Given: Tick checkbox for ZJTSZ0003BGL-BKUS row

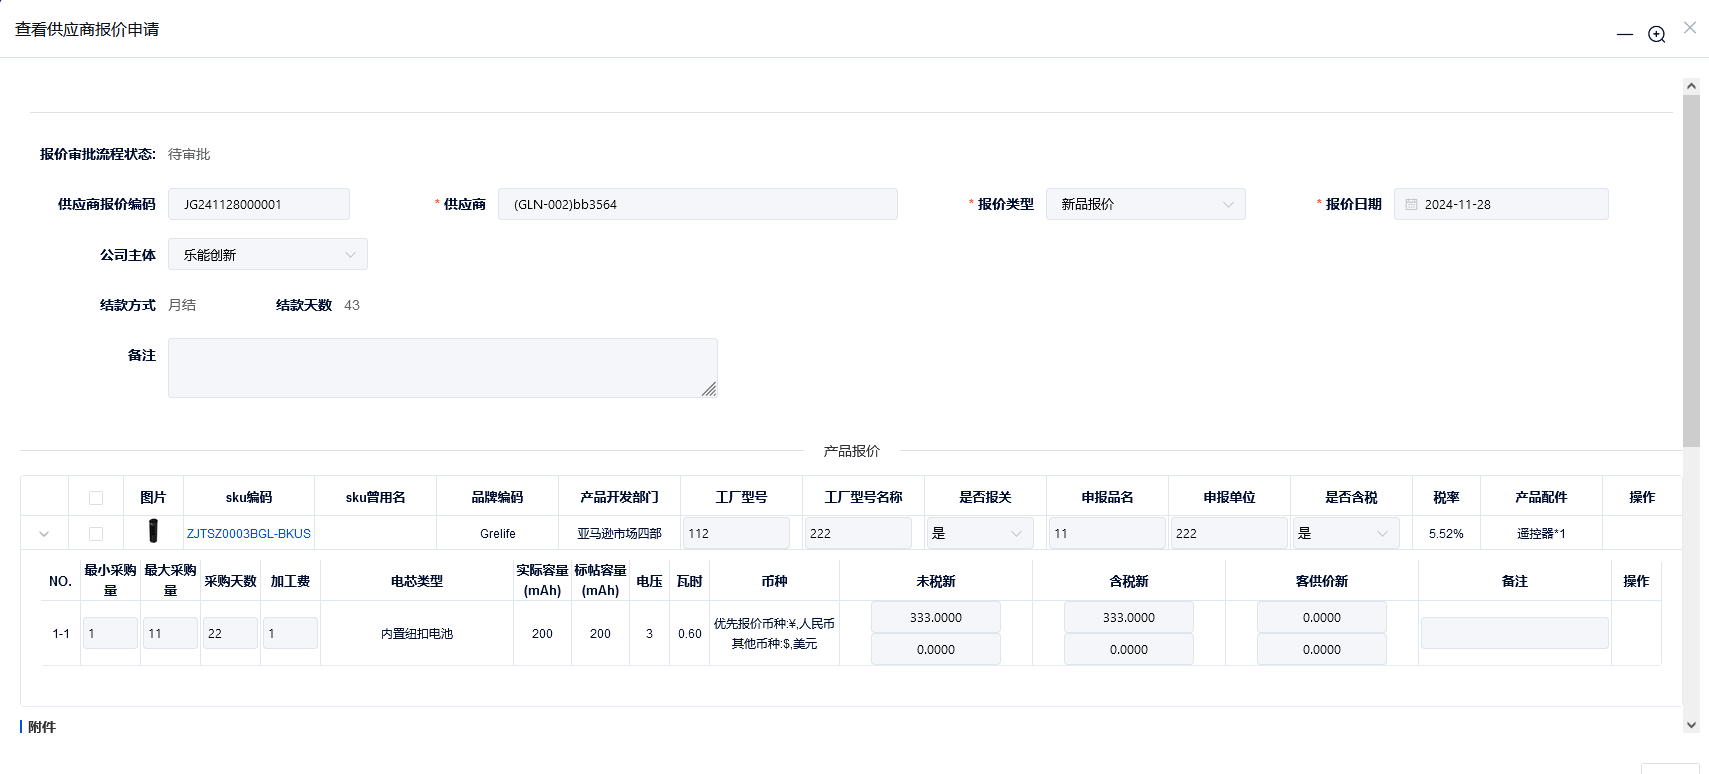Looking at the screenshot, I should (x=96, y=534).
